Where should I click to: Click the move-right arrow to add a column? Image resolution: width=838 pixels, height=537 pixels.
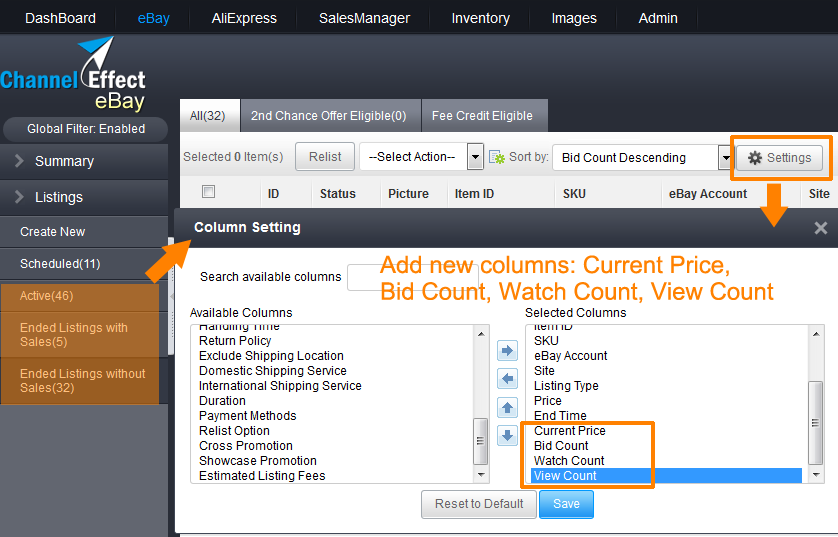(x=507, y=351)
